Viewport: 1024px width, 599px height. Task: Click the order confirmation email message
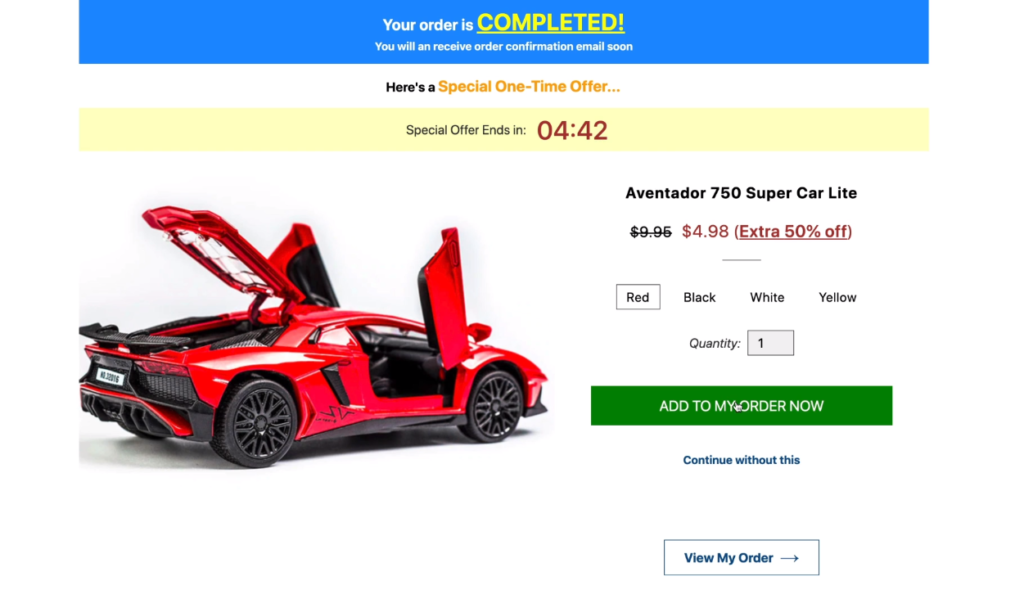click(x=504, y=46)
